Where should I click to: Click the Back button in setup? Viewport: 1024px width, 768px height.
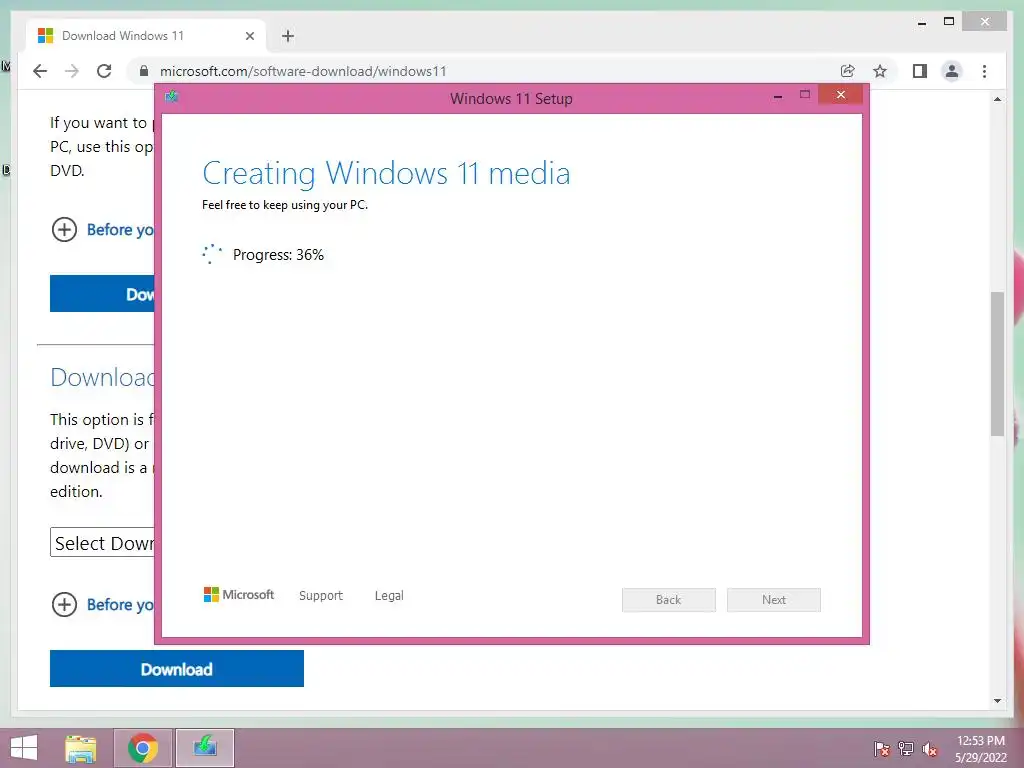click(669, 600)
